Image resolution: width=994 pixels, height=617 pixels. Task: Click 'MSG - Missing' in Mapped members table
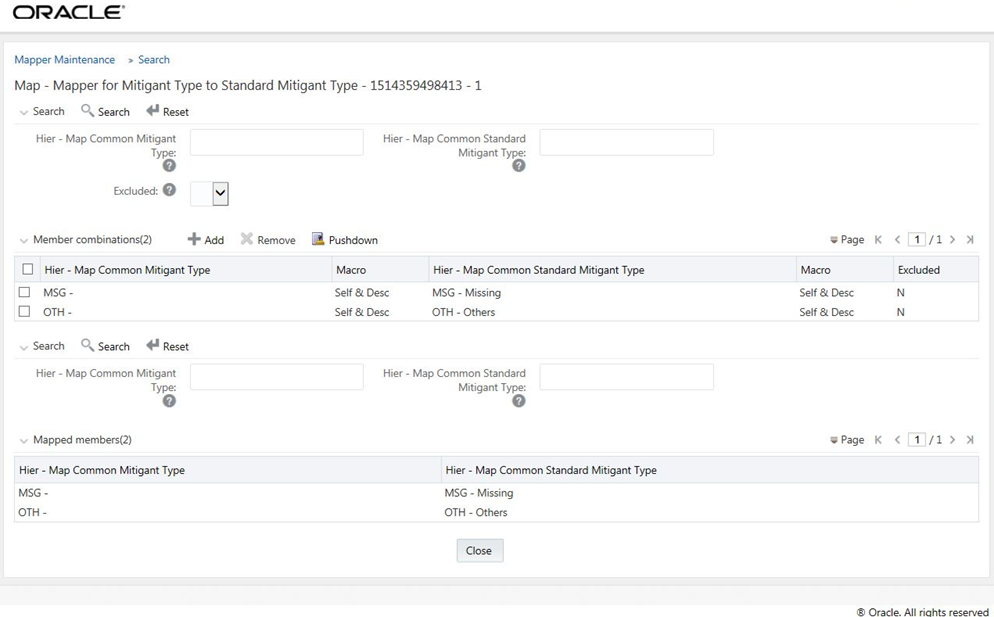pos(479,493)
